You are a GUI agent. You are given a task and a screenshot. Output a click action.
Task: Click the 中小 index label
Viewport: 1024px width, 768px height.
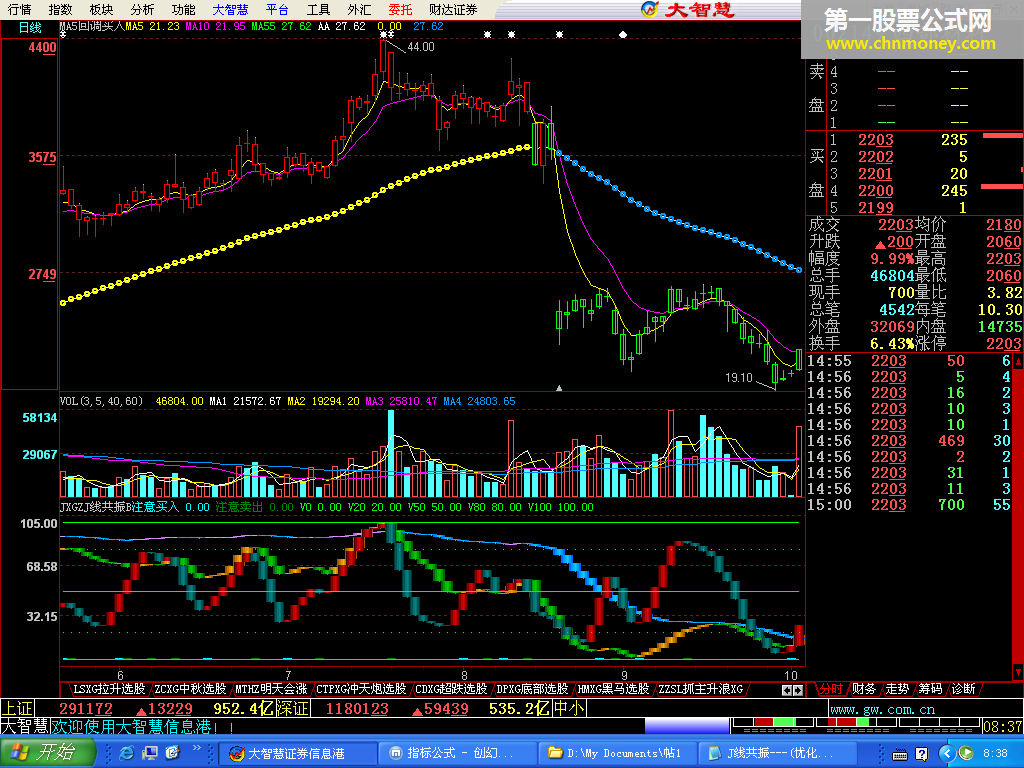pyautogui.click(x=569, y=709)
